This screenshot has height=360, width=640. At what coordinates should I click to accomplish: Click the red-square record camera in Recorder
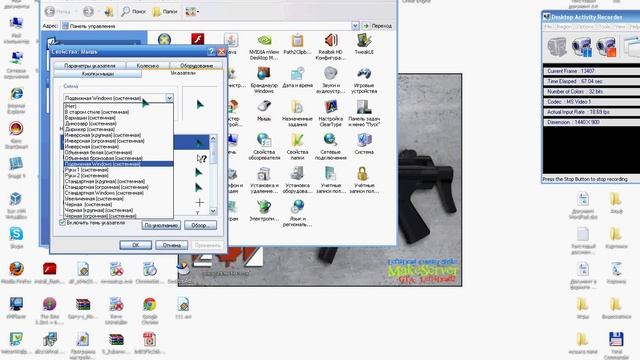tap(606, 47)
